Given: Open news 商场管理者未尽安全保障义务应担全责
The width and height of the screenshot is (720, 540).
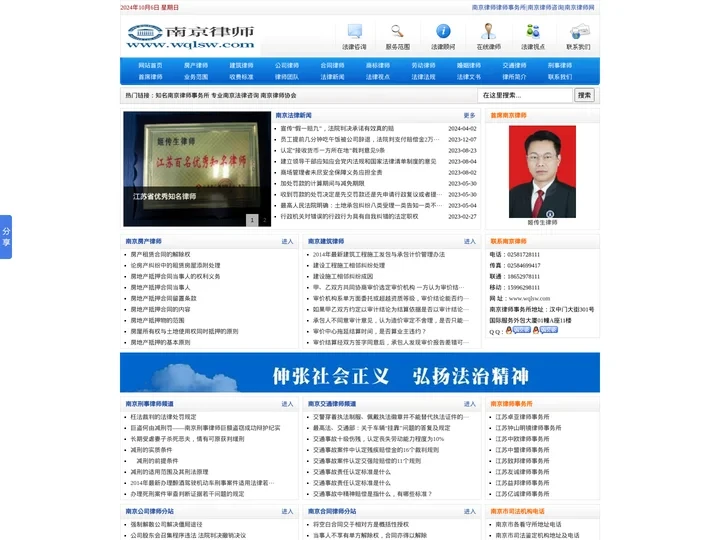Looking at the screenshot, I should coord(331,173).
